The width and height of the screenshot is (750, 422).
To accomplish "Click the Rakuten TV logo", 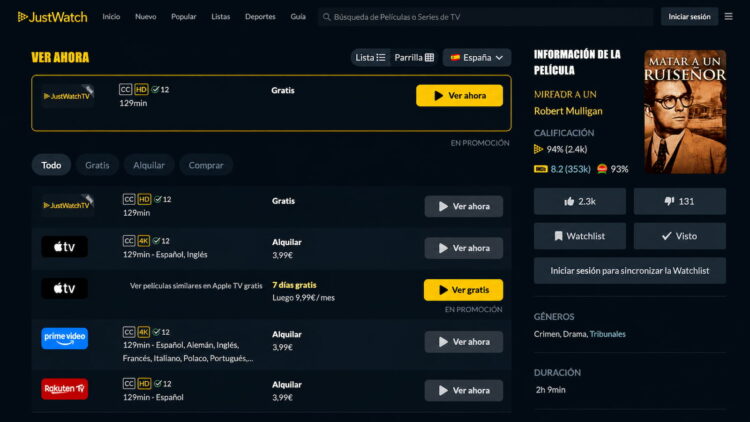I will pos(65,389).
